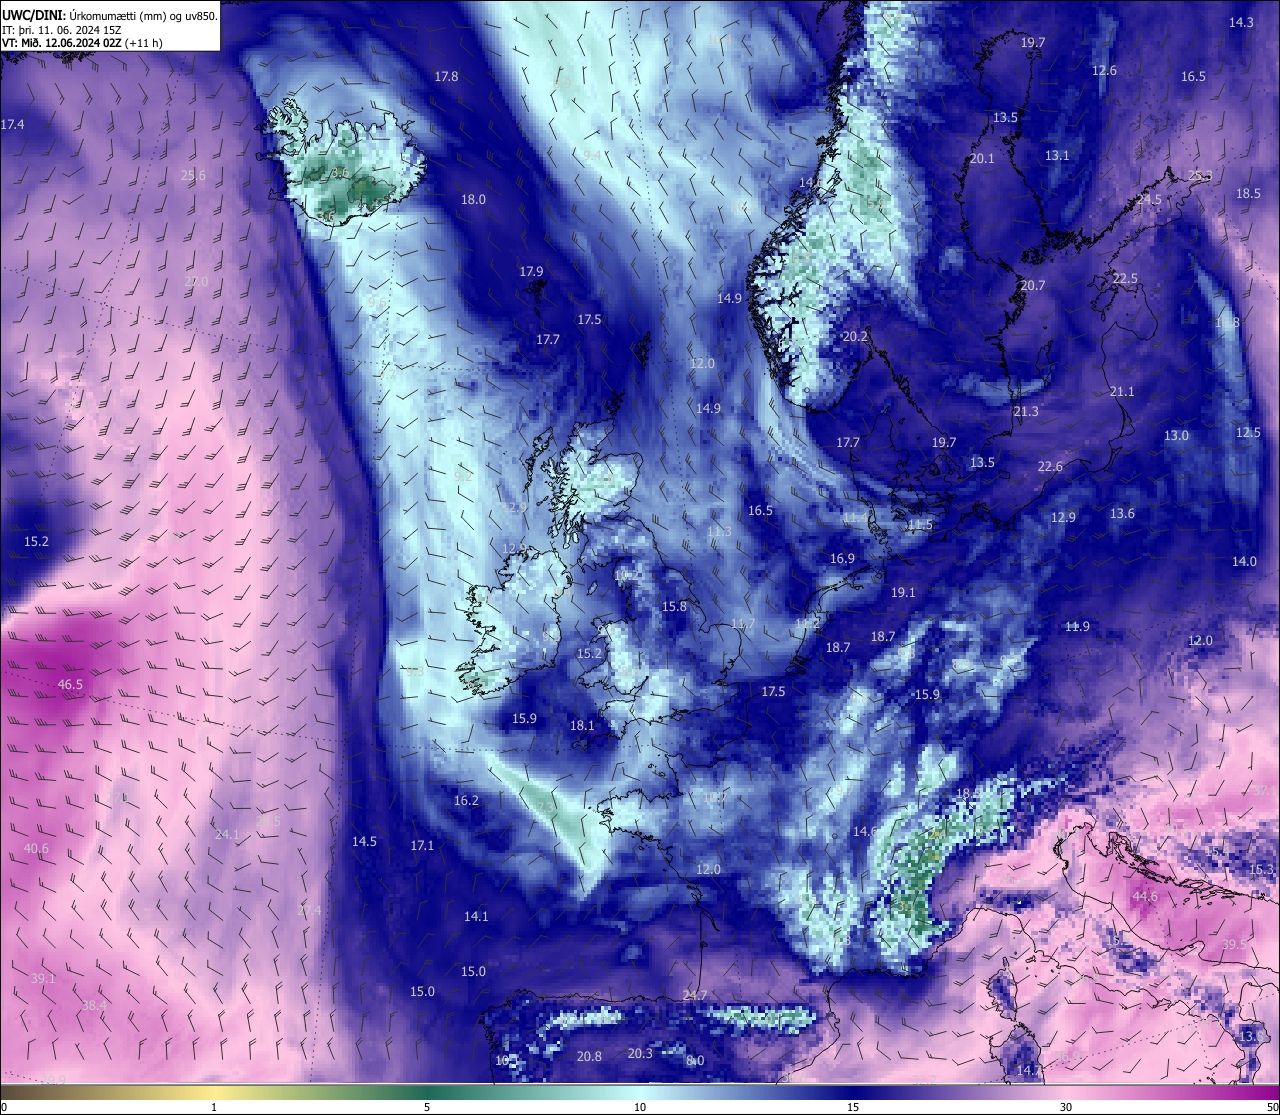Click the 12.6 value label
The height and width of the screenshot is (1115, 1280).
pyautogui.click(x=1104, y=71)
